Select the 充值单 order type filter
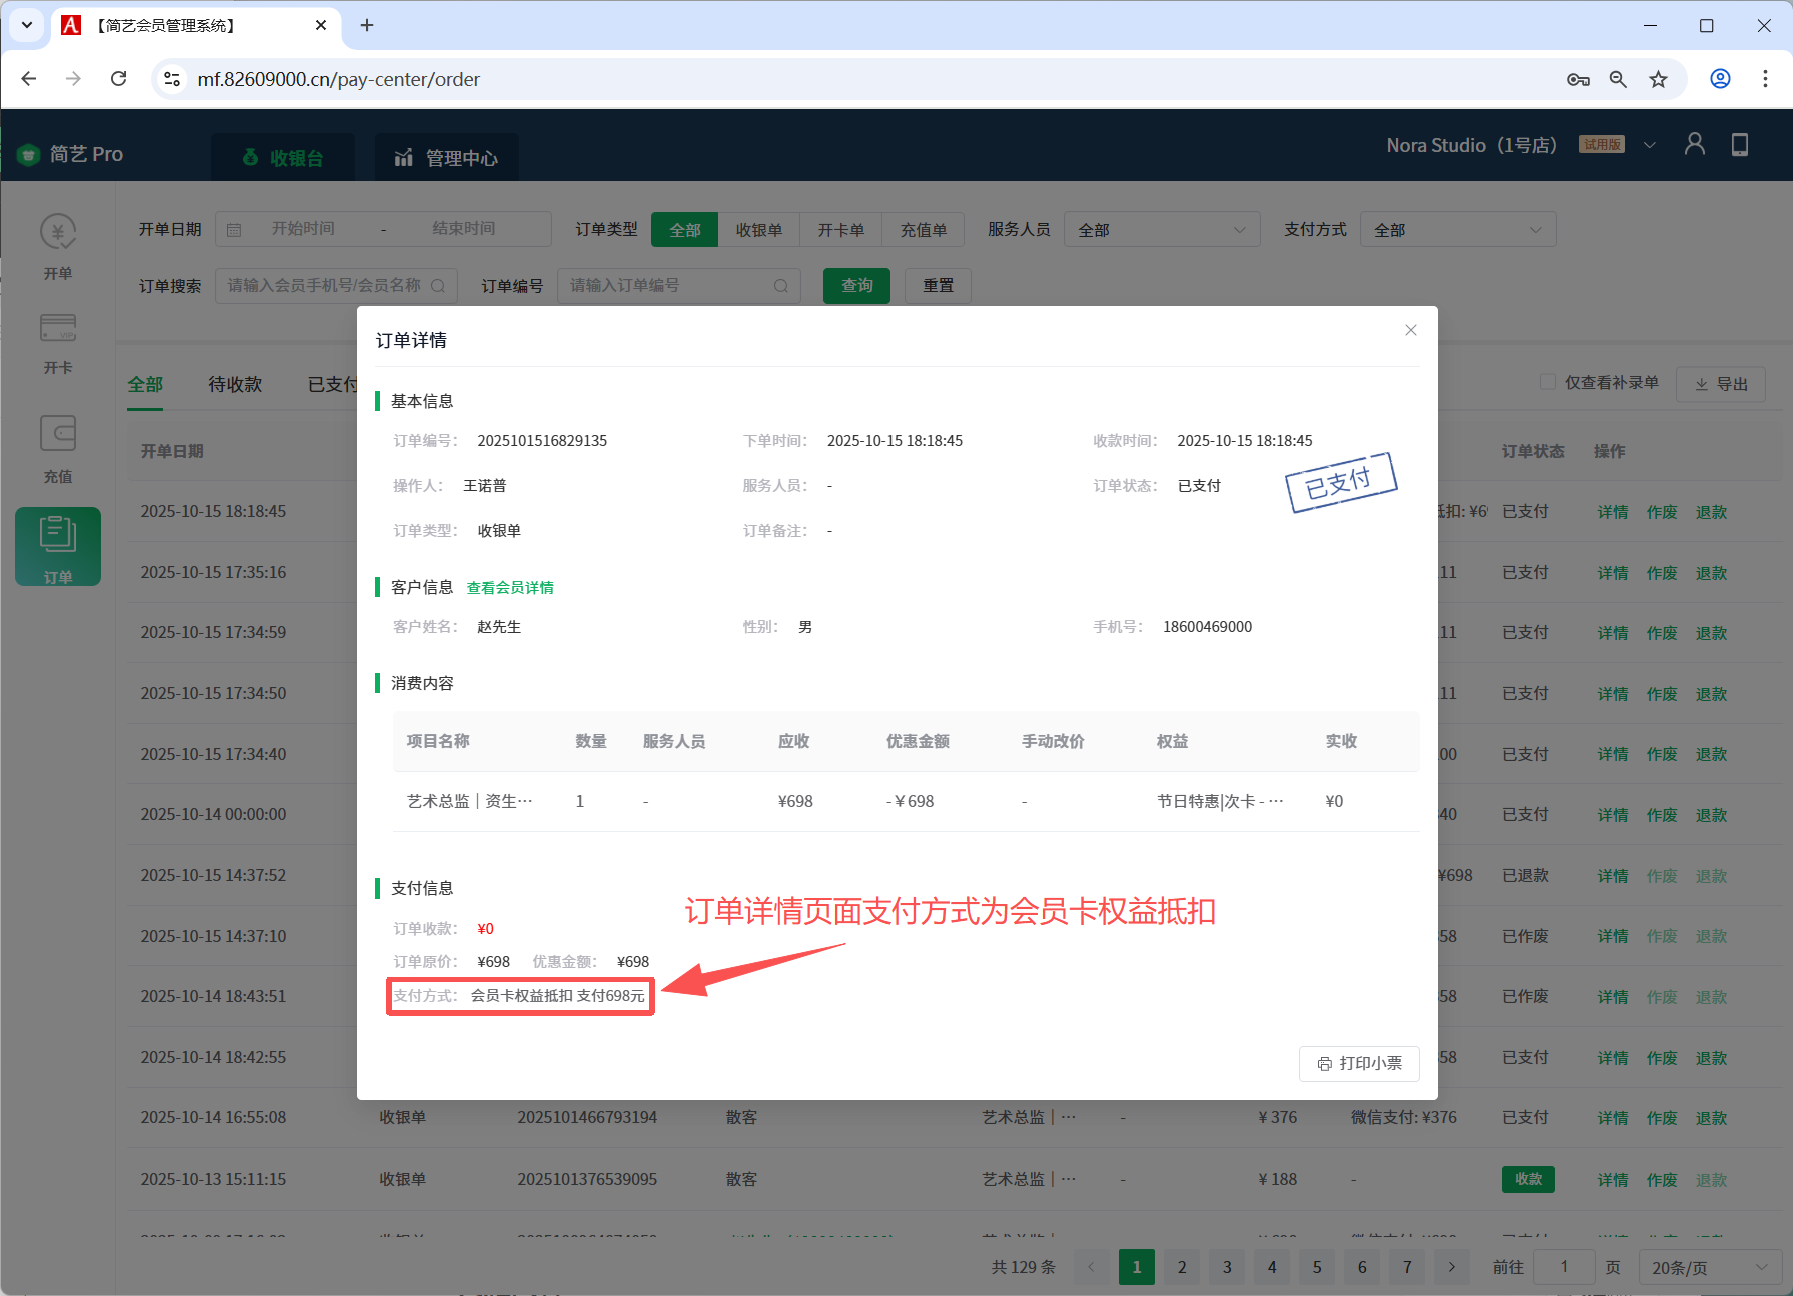The image size is (1793, 1296). 923,230
